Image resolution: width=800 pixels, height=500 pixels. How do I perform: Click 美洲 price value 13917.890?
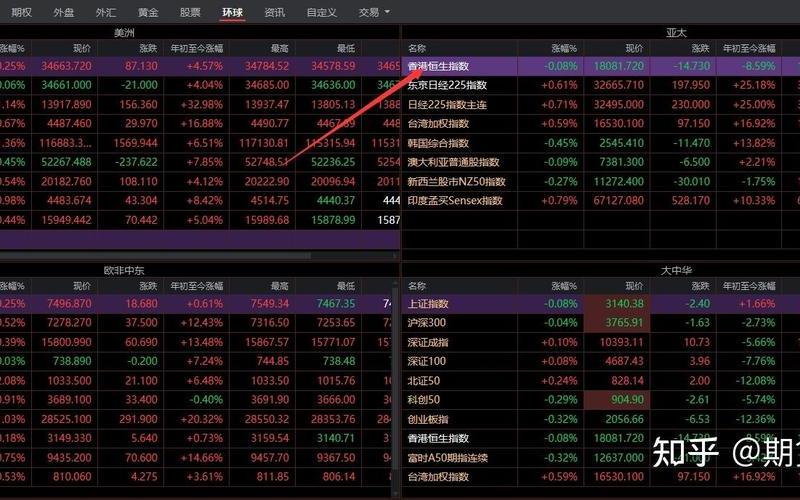point(66,105)
